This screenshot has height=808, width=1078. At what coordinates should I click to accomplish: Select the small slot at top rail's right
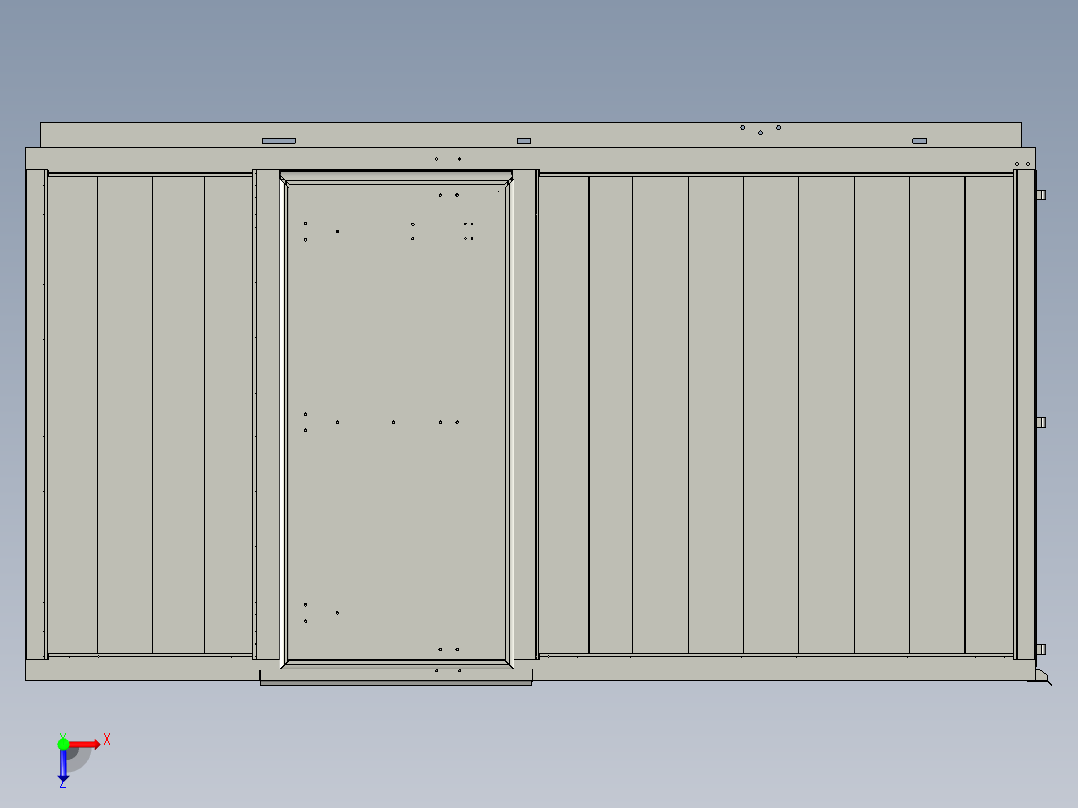pos(919,141)
